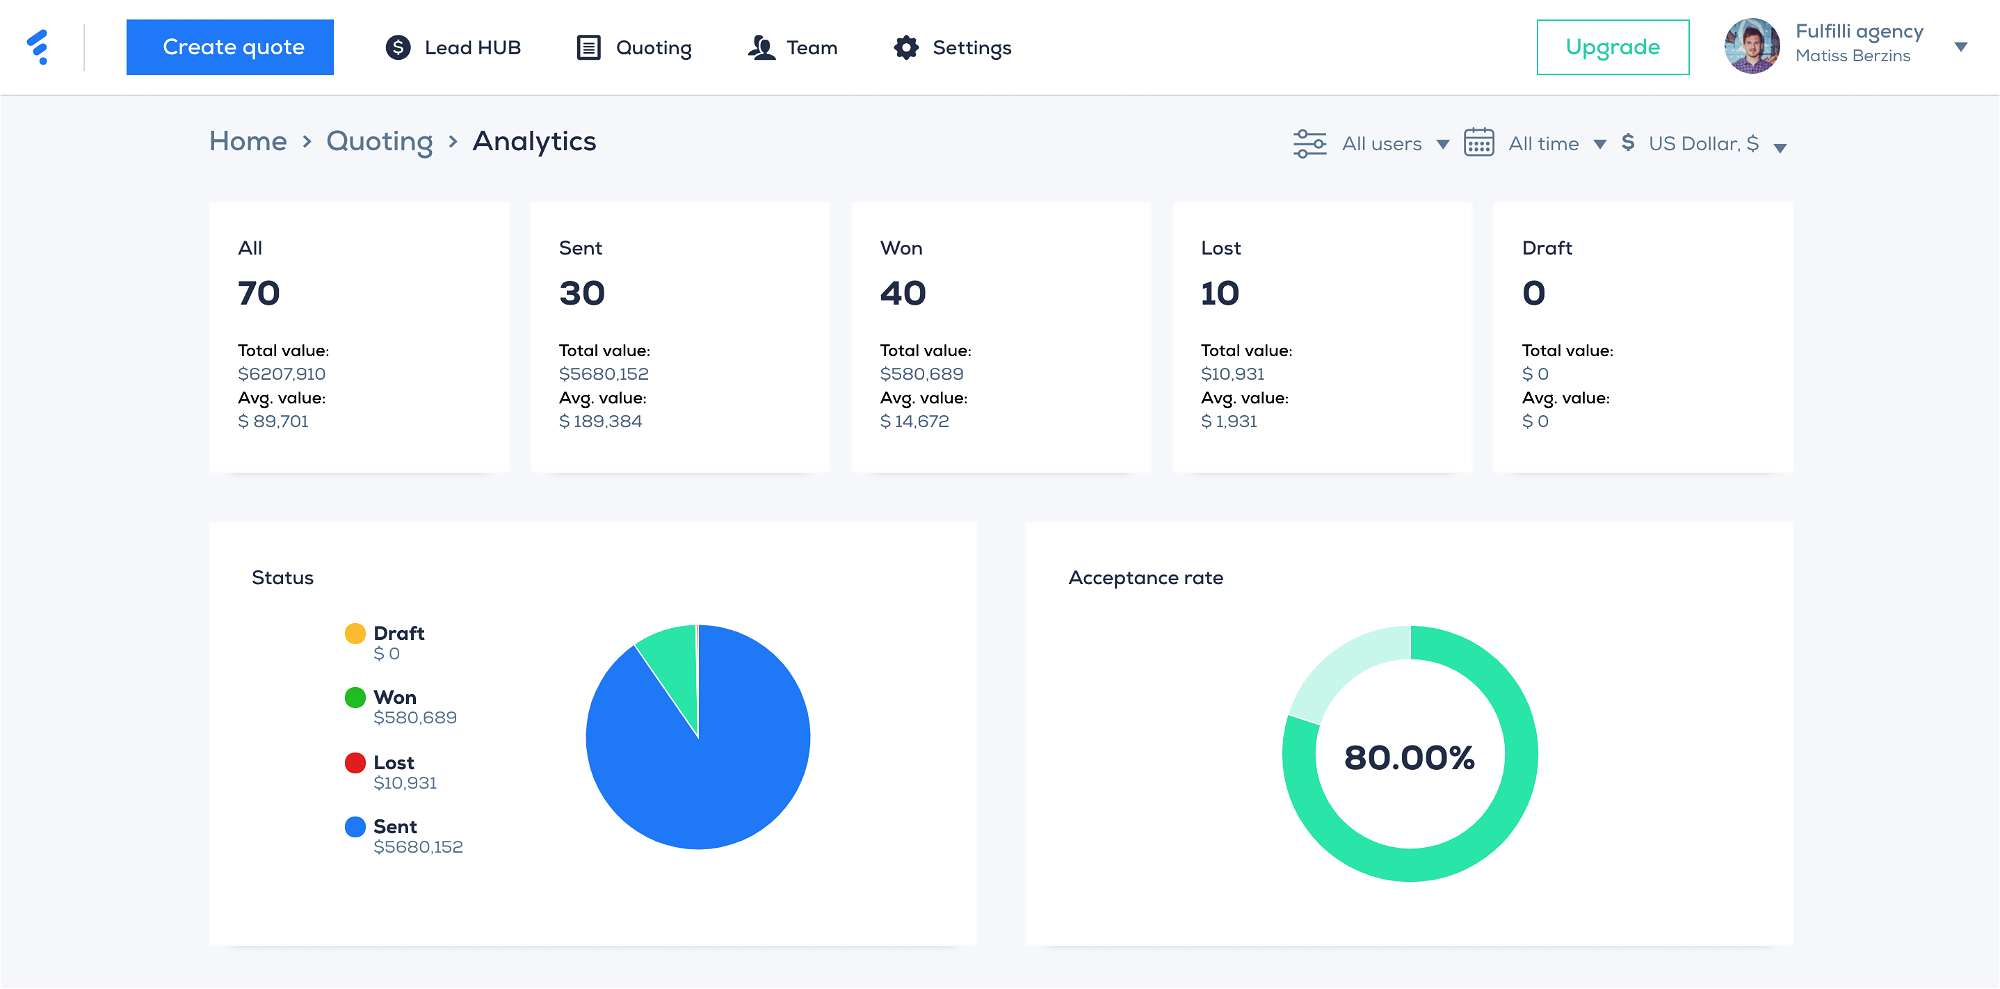Open the account menu arrow
2000x989 pixels.
(x=1961, y=47)
